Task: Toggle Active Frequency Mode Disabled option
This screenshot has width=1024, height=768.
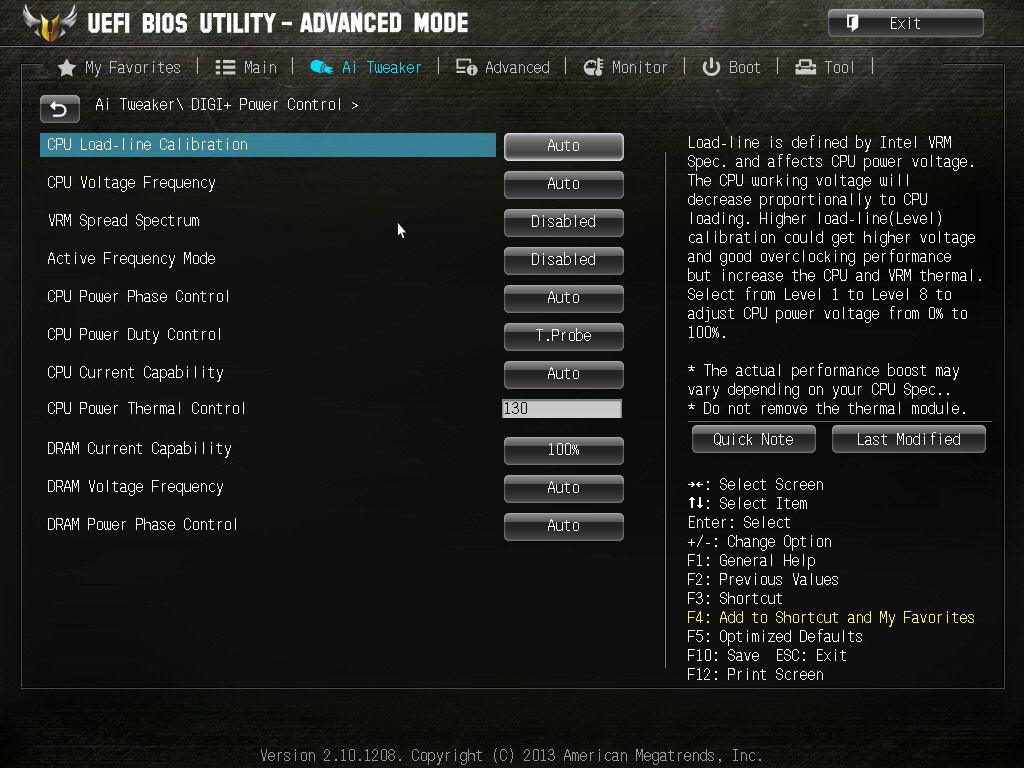Action: pos(564,260)
